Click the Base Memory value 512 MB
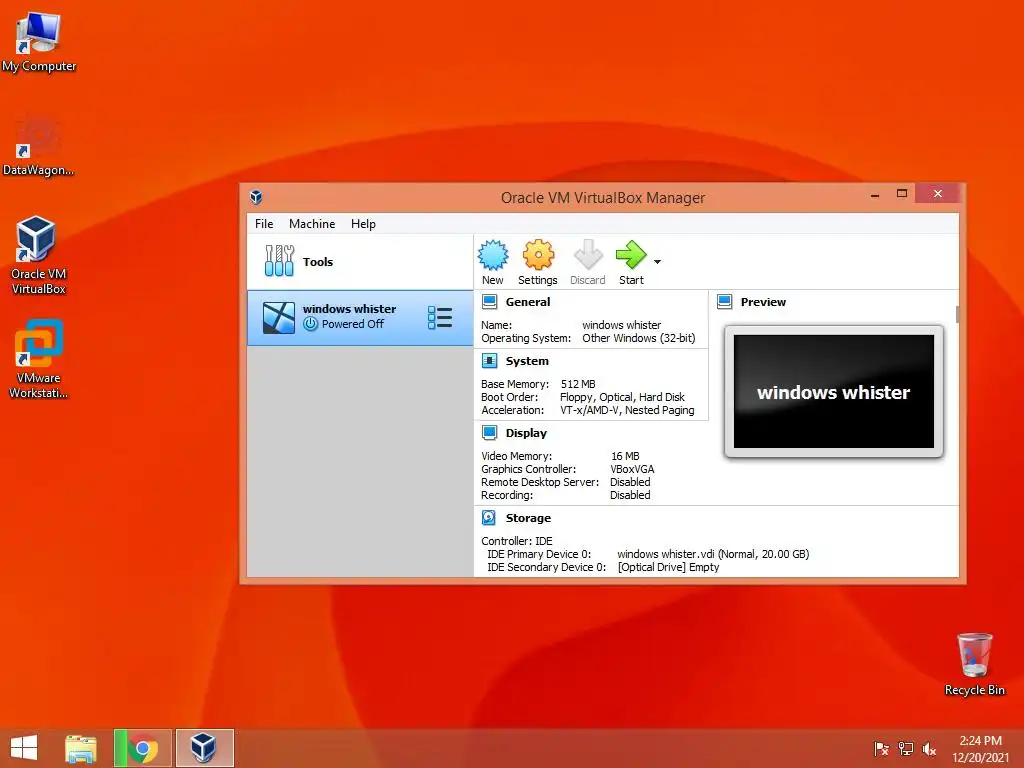The image size is (1024, 768). pyautogui.click(x=578, y=384)
